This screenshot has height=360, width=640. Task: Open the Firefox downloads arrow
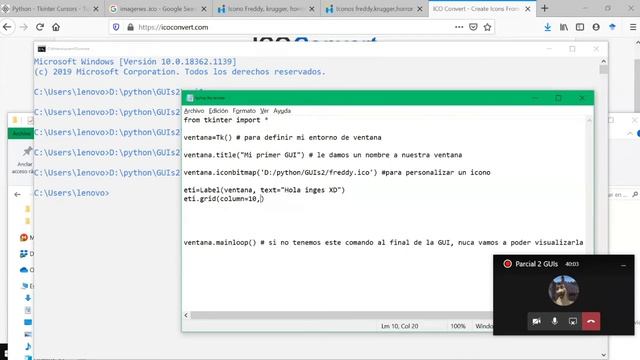coord(547,27)
